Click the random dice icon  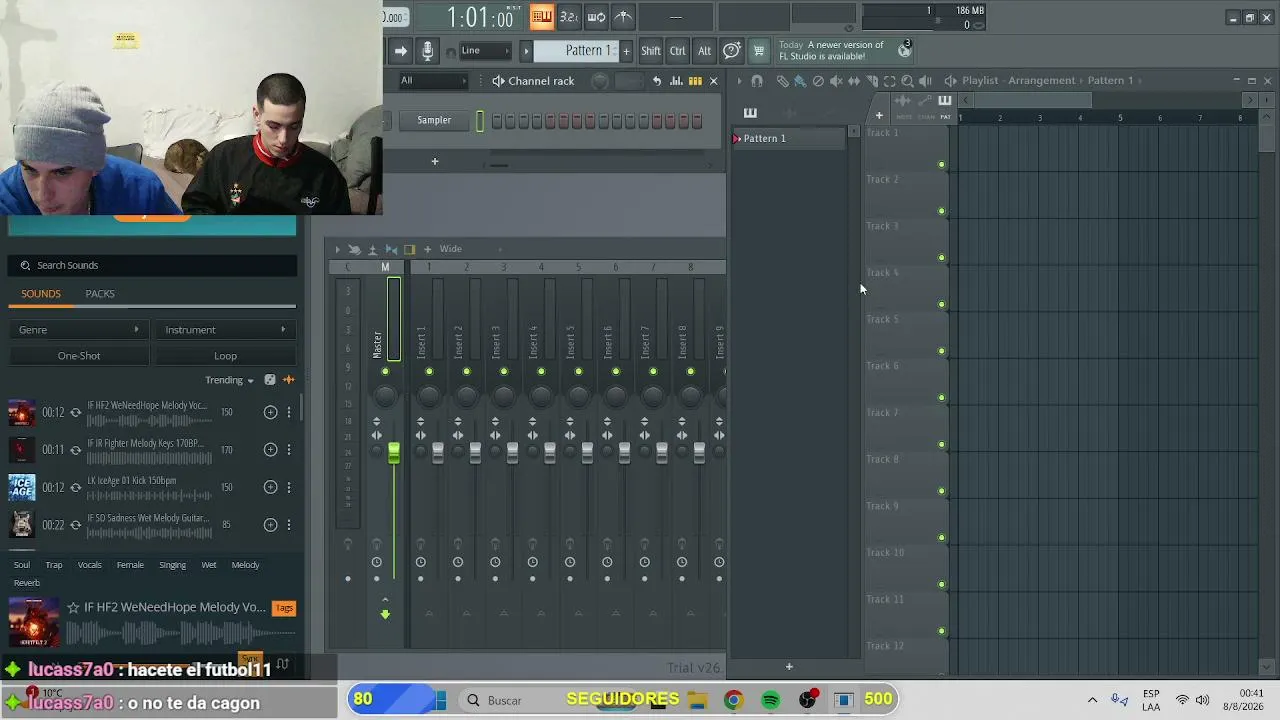coord(270,380)
